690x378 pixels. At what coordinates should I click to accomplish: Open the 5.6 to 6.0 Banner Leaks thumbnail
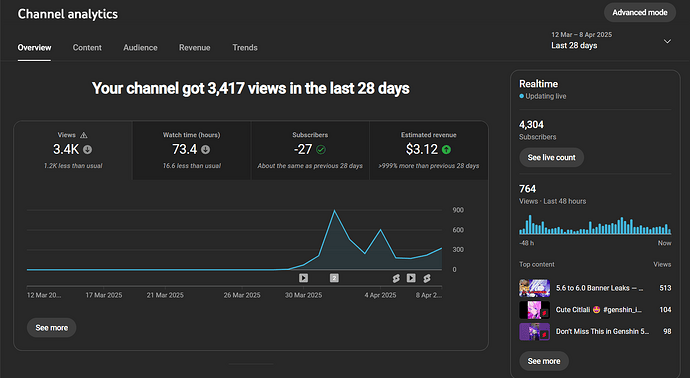[x=534, y=288]
